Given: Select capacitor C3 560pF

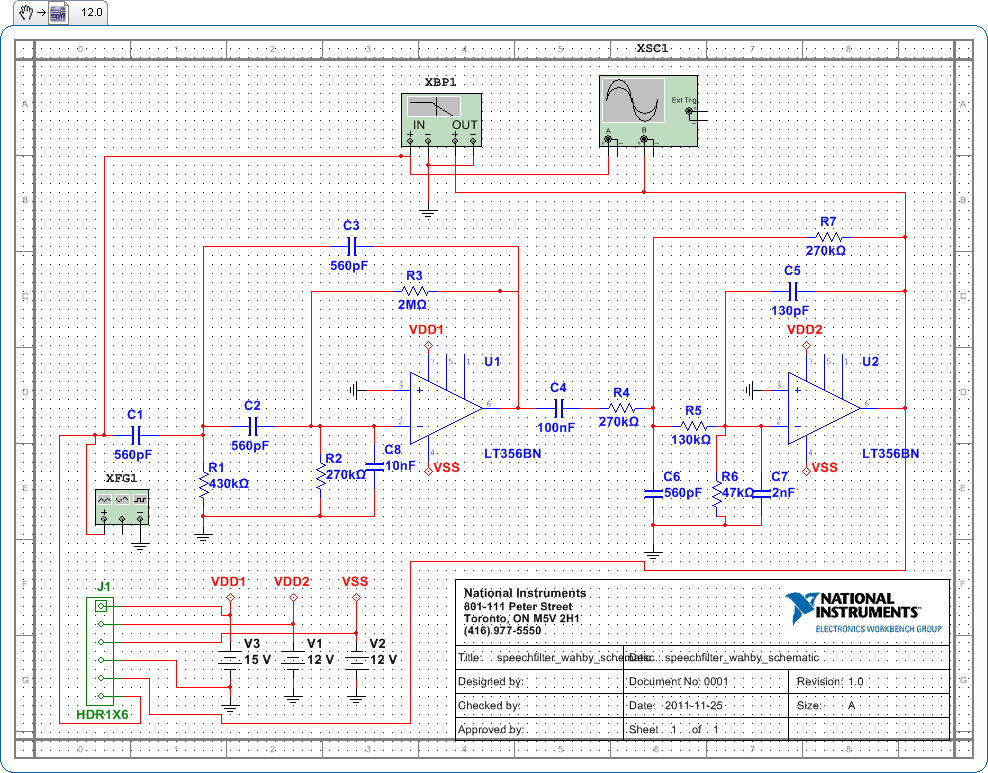Looking at the screenshot, I should click(x=351, y=245).
